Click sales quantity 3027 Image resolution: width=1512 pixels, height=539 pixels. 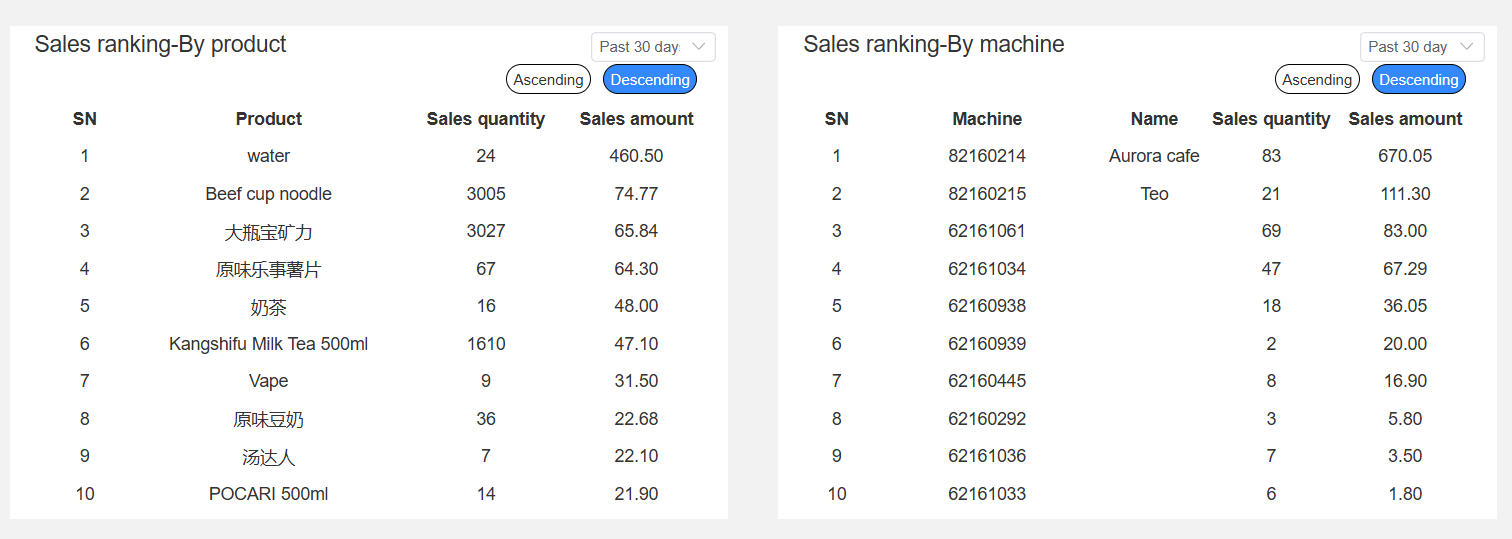point(486,231)
